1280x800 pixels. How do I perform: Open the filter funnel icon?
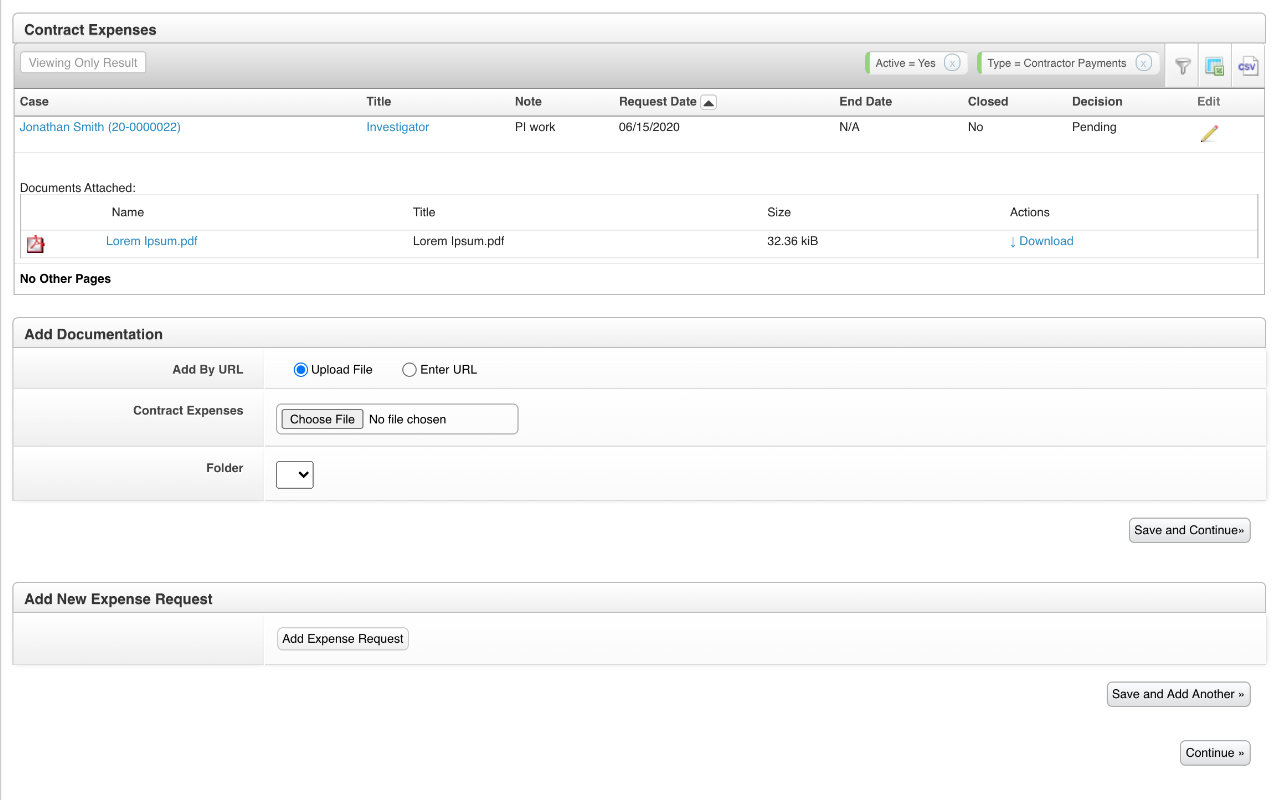(1183, 66)
